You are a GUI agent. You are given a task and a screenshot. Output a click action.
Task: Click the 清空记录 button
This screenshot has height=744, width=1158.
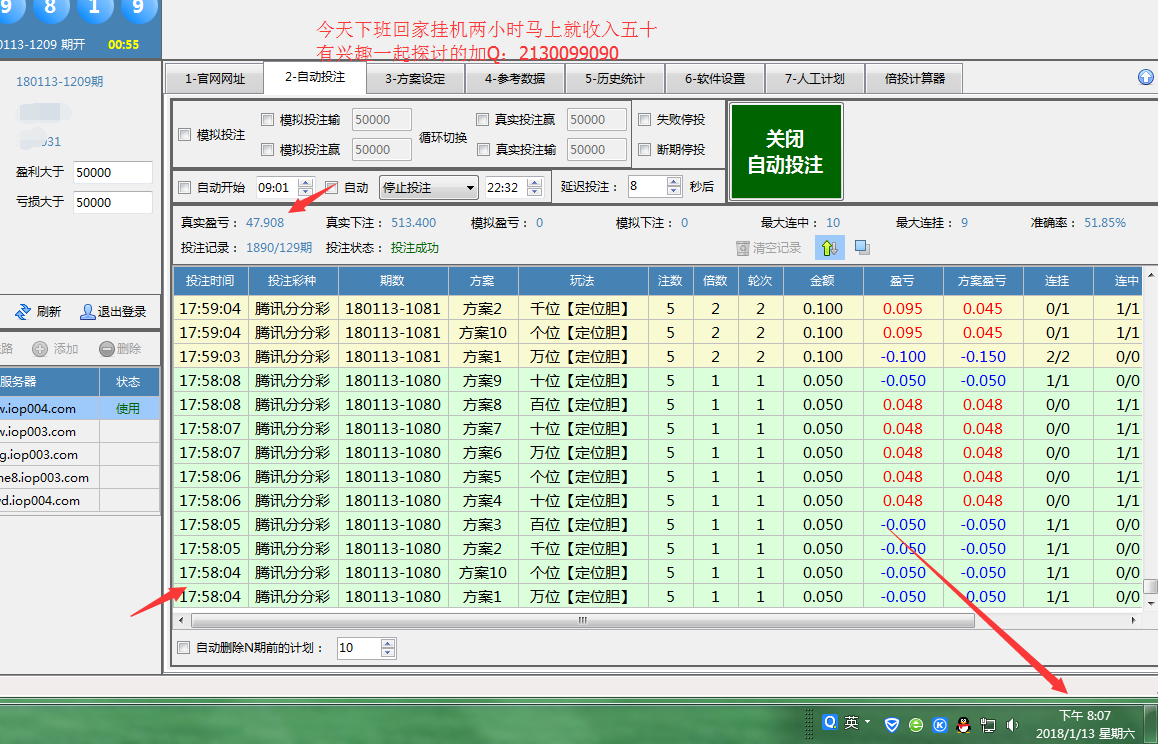pyautogui.click(x=768, y=248)
